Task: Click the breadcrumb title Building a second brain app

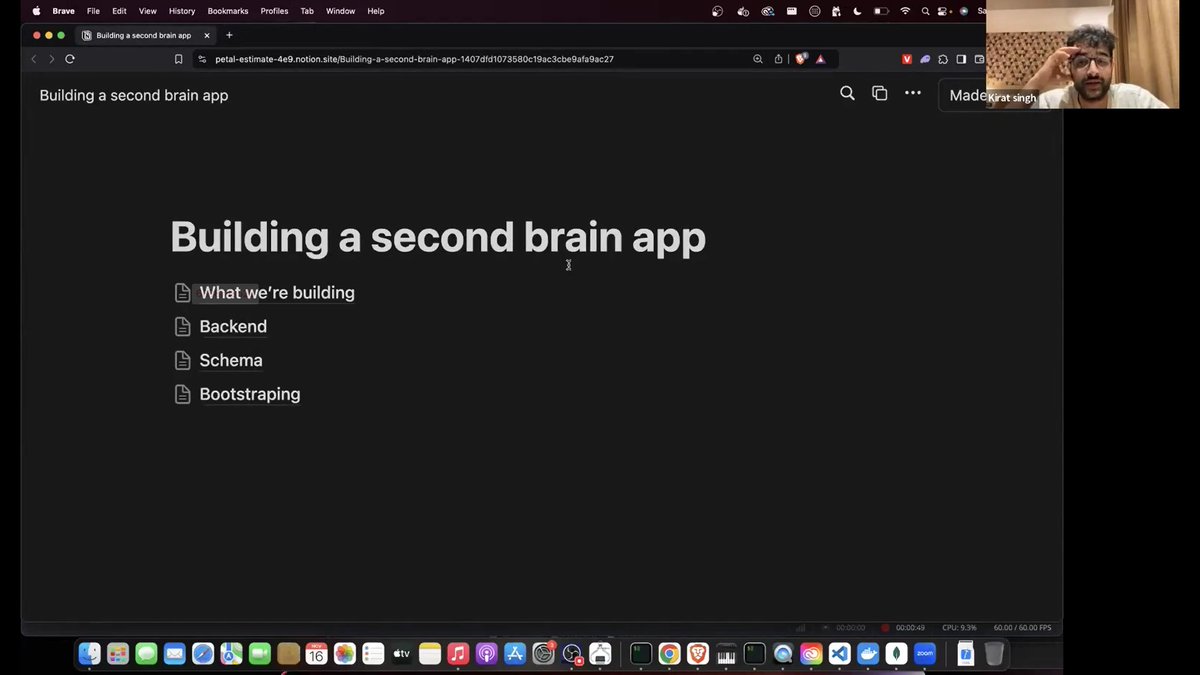Action: (134, 95)
